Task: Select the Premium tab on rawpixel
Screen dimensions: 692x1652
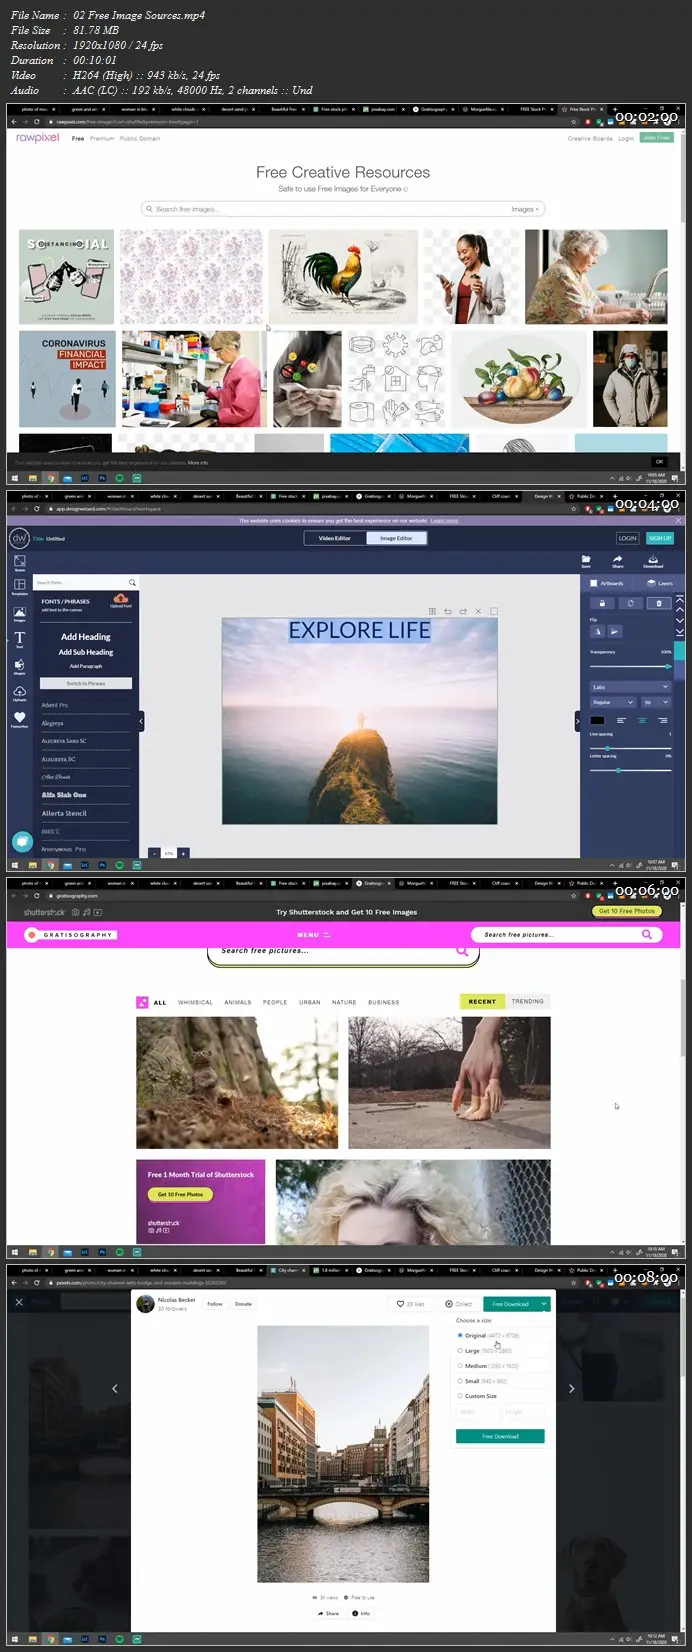Action: (x=102, y=138)
